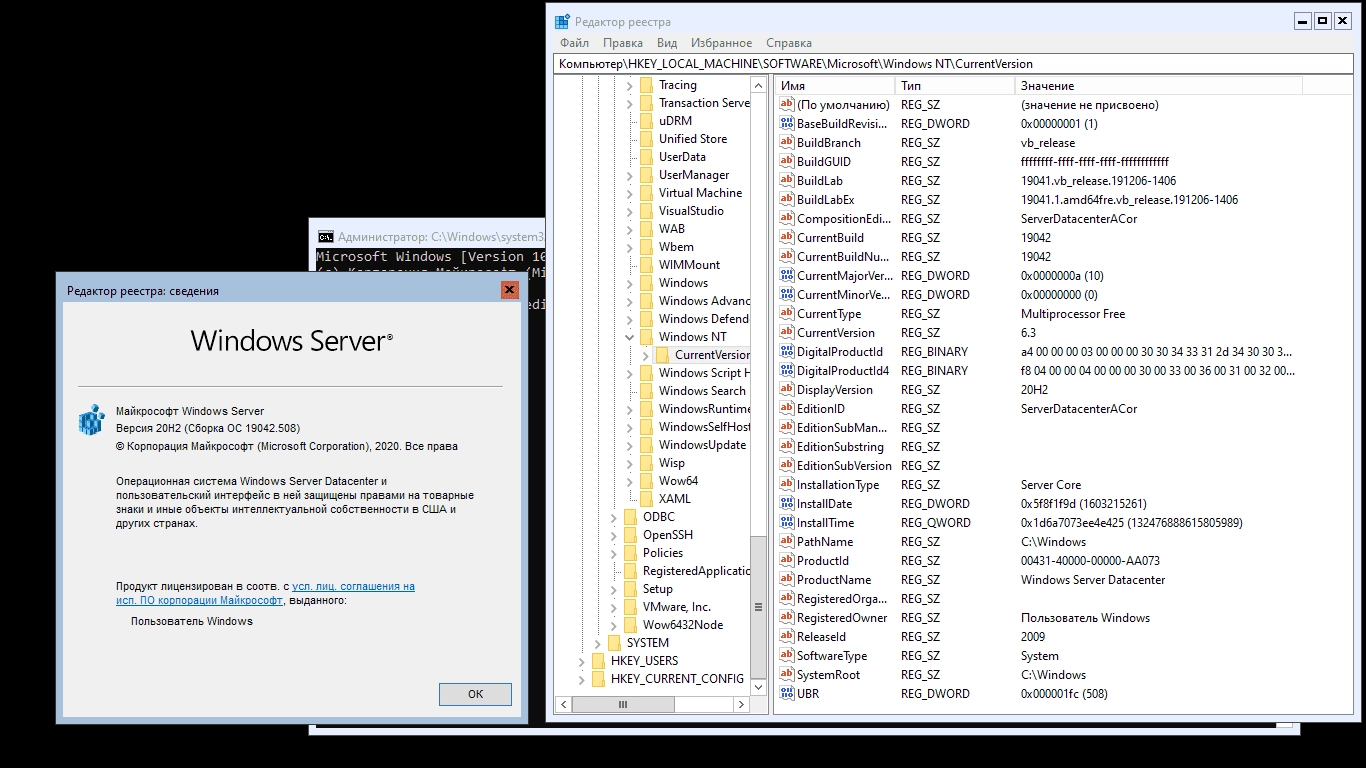Click the command prompt window title bar

[x=430, y=237]
